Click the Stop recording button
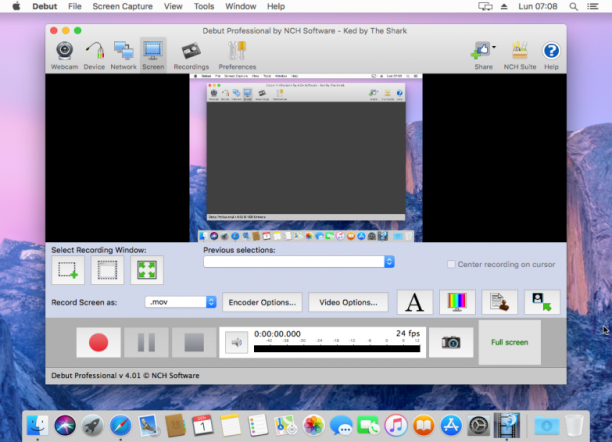Screen dimensions: 612x442 [194, 342]
